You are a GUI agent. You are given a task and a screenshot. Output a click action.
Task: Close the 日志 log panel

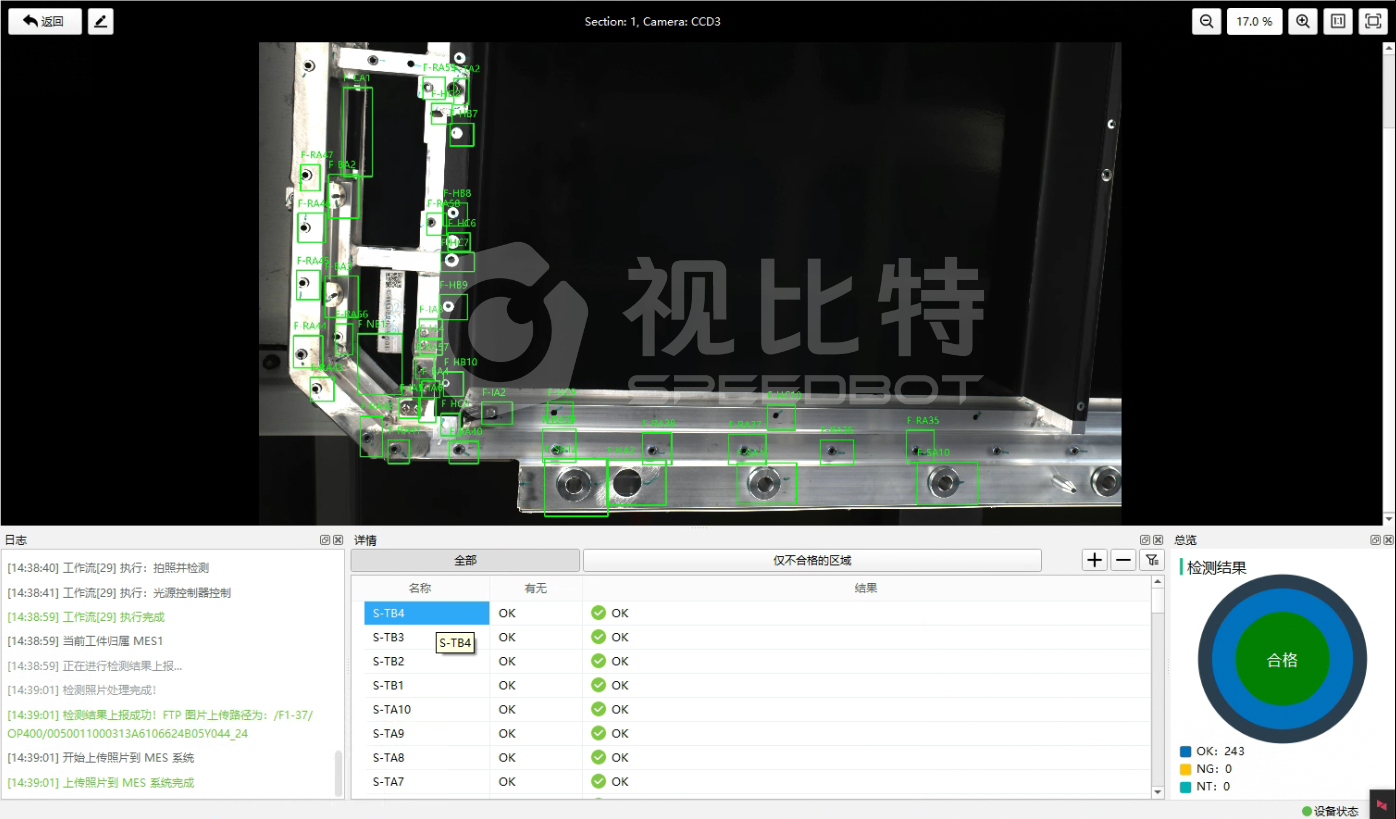click(338, 540)
